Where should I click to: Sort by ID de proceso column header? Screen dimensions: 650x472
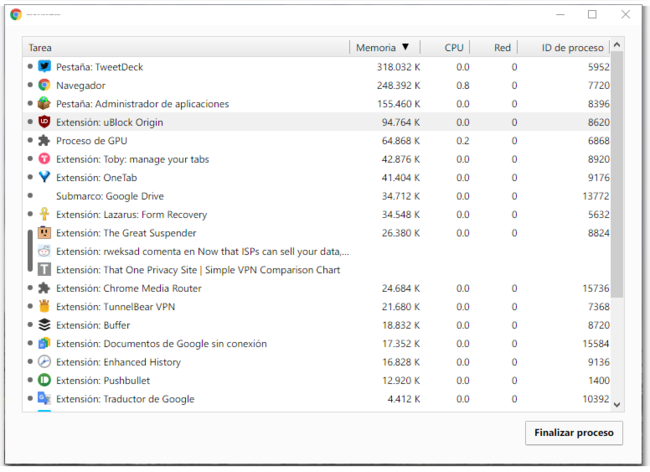(x=564, y=48)
